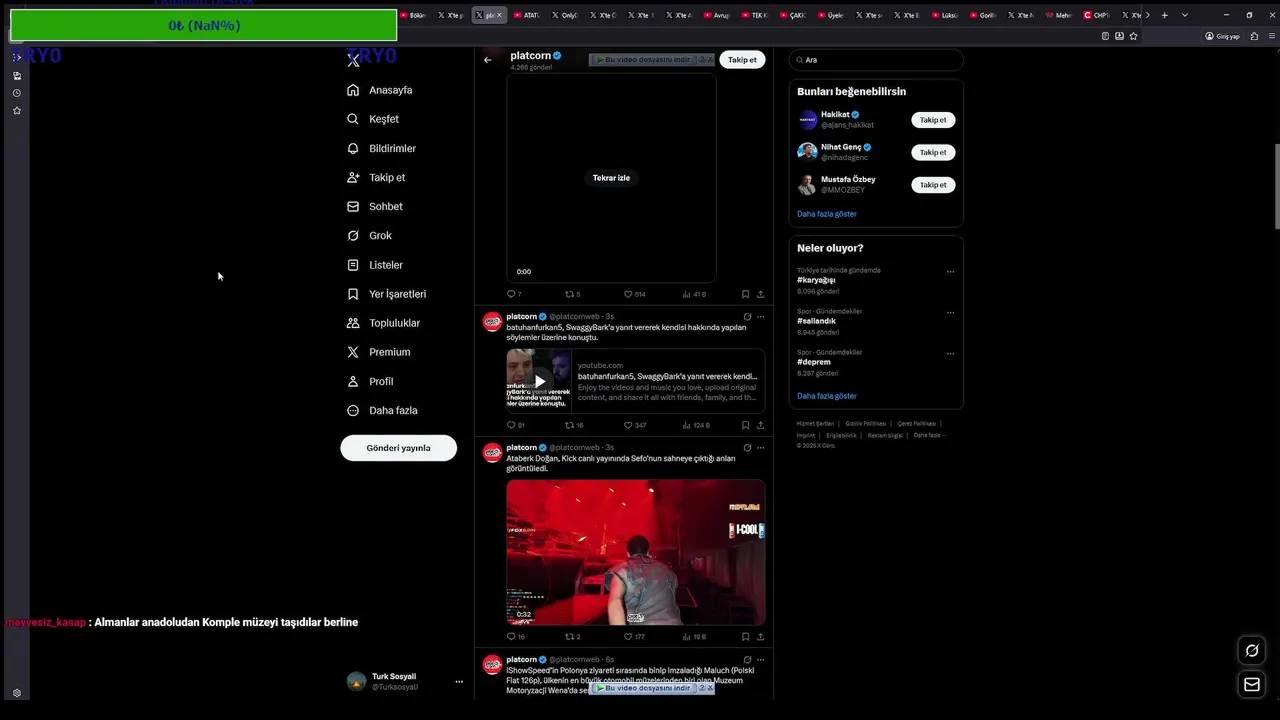This screenshot has width=1280, height=720.
Task: Open a new browser tab with plus
Action: [x=1164, y=15]
